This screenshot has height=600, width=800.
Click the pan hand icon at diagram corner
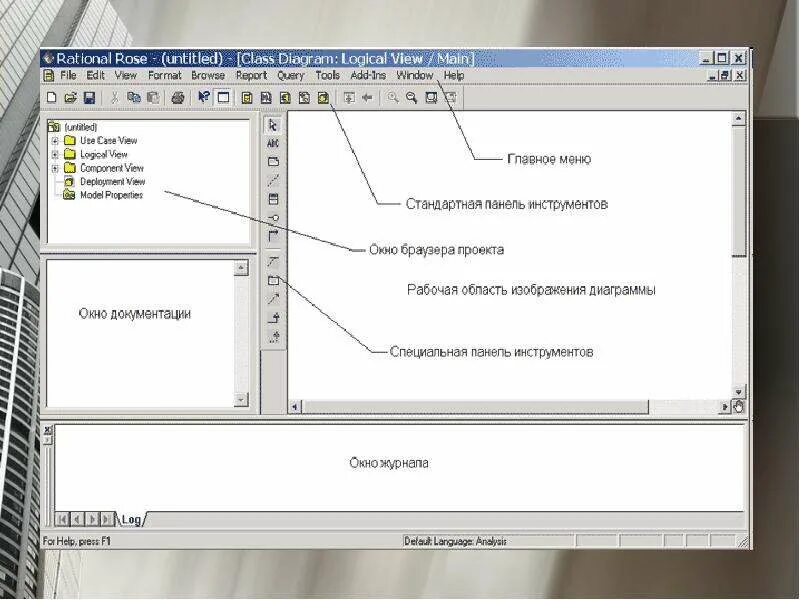[738, 407]
